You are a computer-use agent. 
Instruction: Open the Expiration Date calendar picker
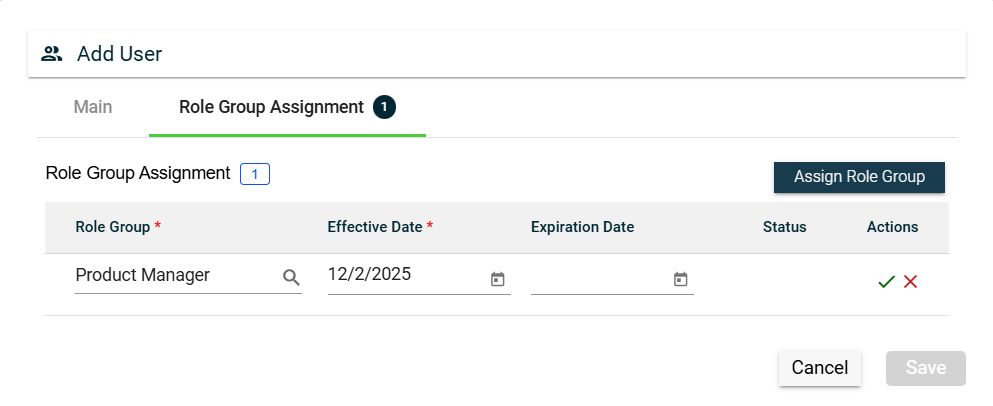pyautogui.click(x=681, y=280)
